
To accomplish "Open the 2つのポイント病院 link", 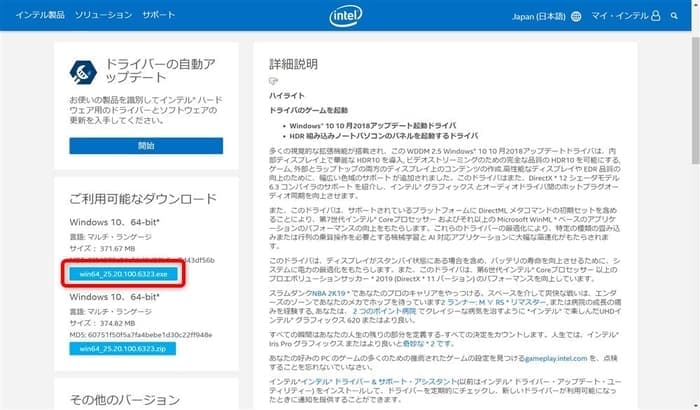I will pyautogui.click(x=384, y=311).
